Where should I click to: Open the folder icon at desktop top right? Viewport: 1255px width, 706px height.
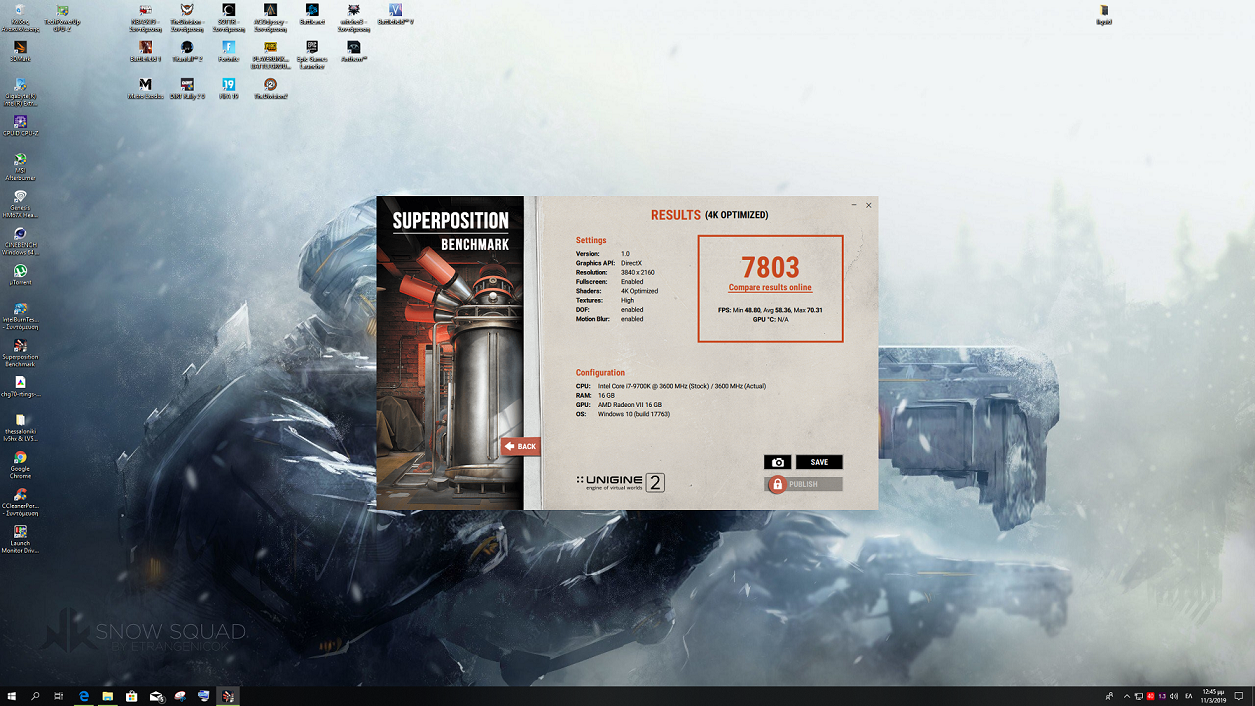[1104, 14]
